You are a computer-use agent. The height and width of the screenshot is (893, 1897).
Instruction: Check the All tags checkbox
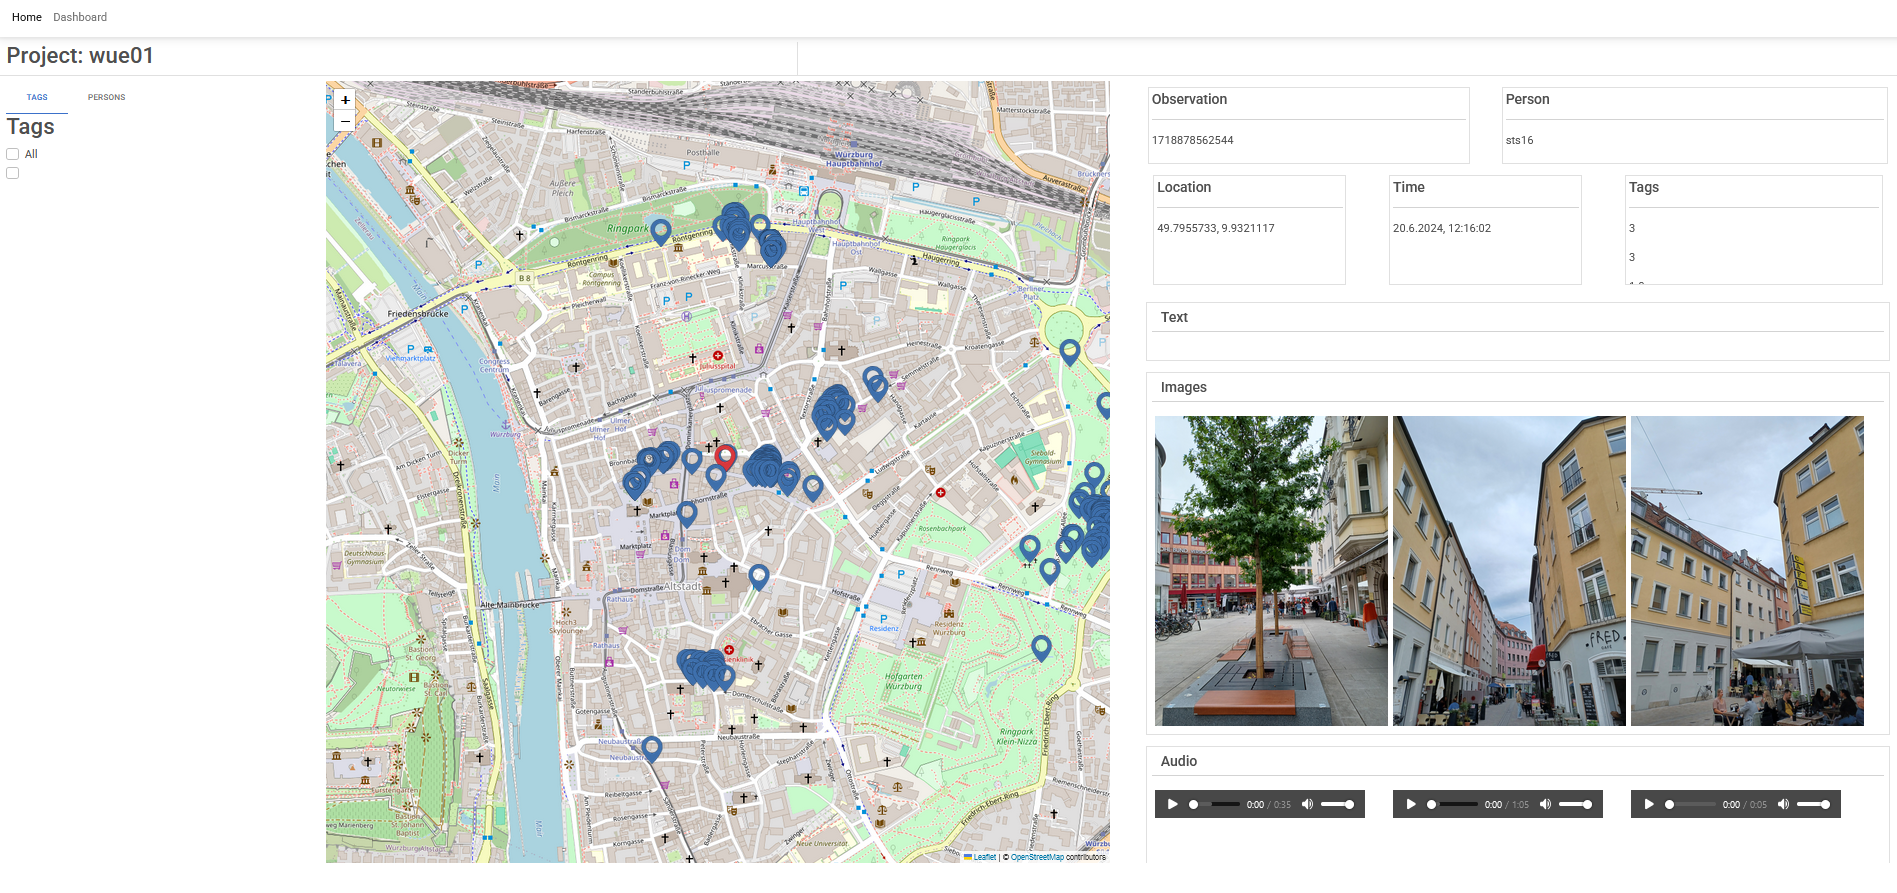click(x=13, y=154)
